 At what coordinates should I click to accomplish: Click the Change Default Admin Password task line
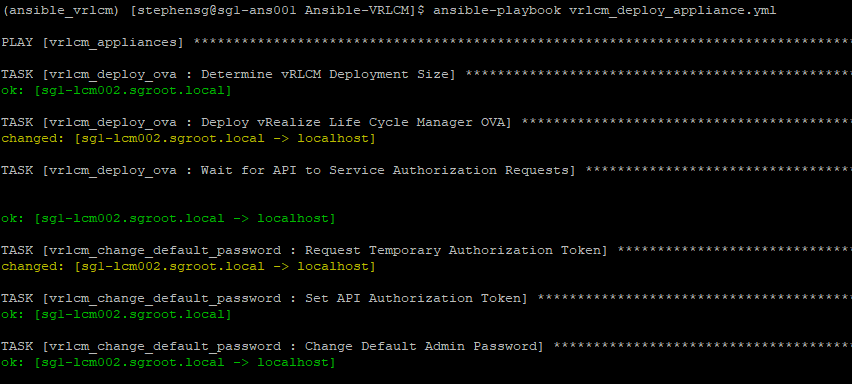point(426,347)
